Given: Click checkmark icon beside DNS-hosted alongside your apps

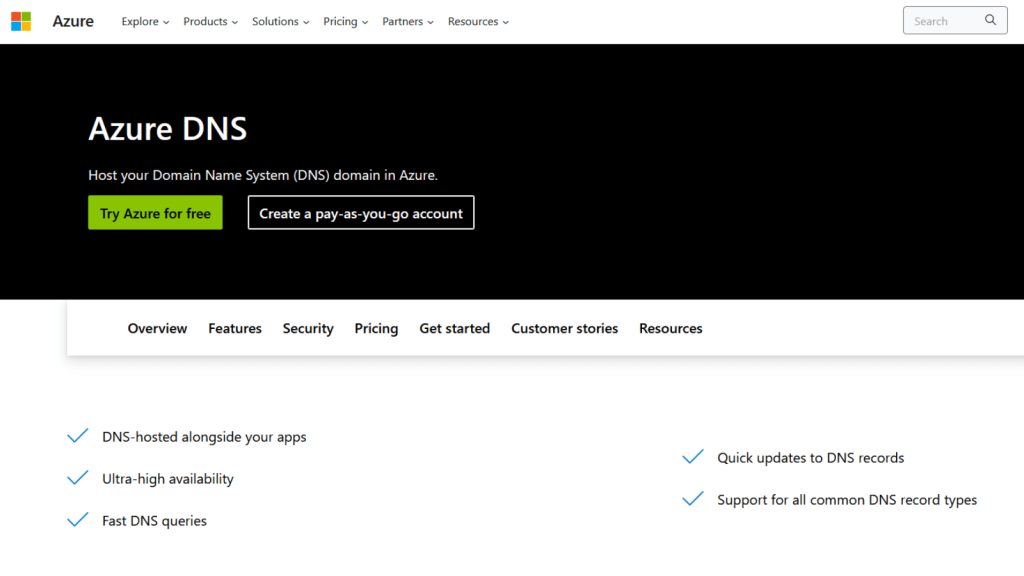Looking at the screenshot, I should 78,436.
